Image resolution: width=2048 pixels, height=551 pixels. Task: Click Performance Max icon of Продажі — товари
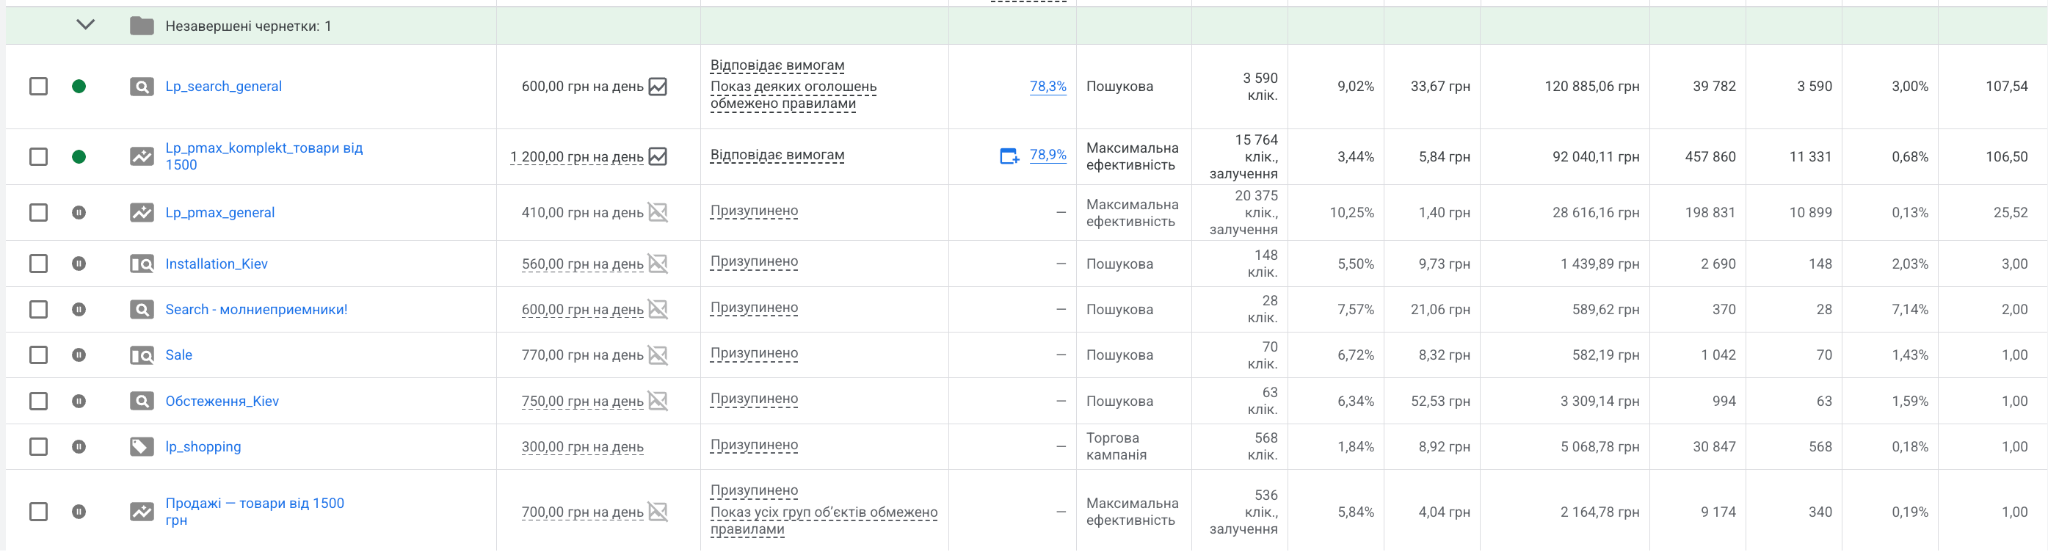coord(142,511)
